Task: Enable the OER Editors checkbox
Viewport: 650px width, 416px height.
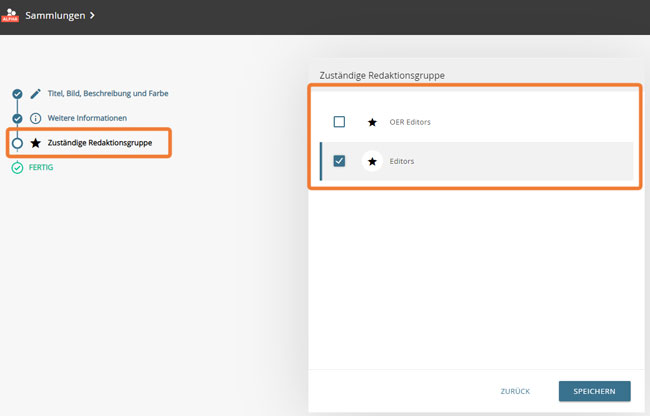Action: coord(339,122)
